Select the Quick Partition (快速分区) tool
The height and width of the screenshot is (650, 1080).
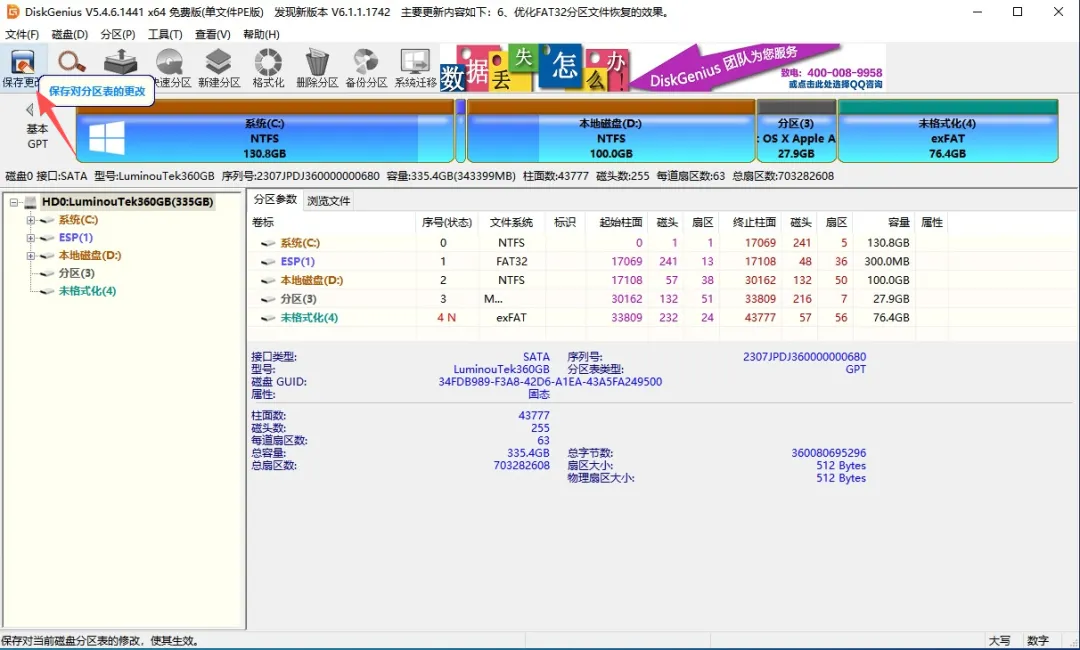[169, 68]
